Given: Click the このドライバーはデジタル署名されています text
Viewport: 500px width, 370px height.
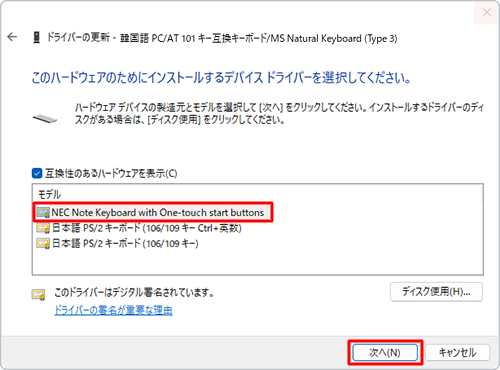Looking at the screenshot, I should [x=134, y=293].
